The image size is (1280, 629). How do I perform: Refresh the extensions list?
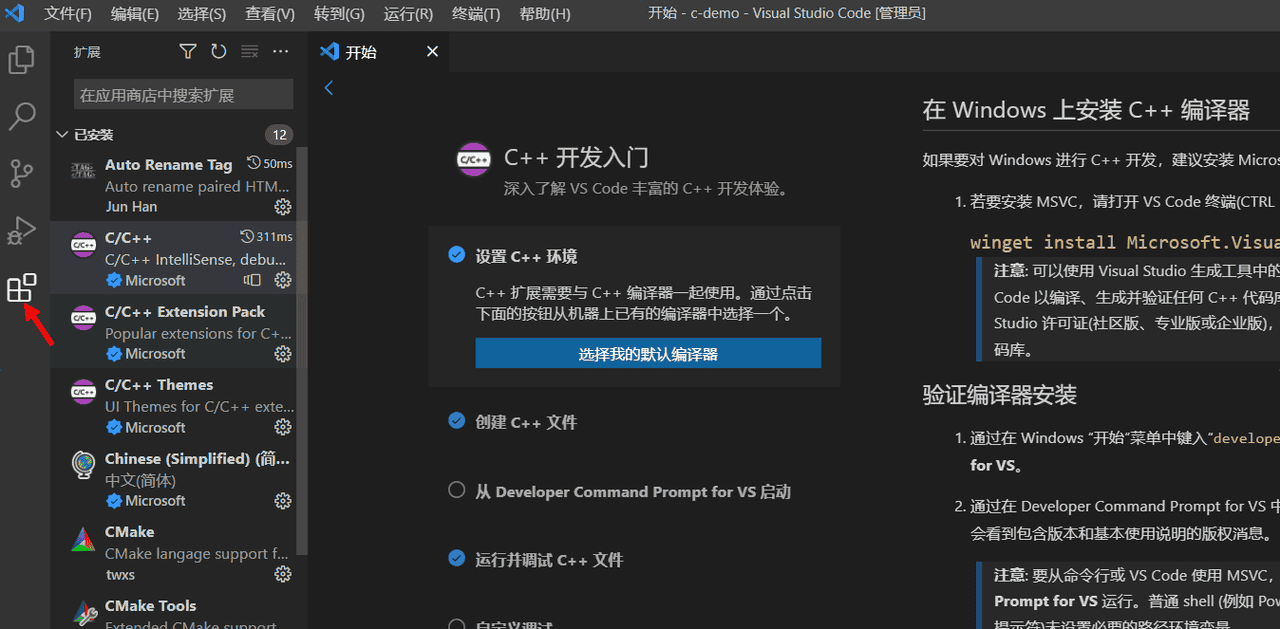click(218, 52)
